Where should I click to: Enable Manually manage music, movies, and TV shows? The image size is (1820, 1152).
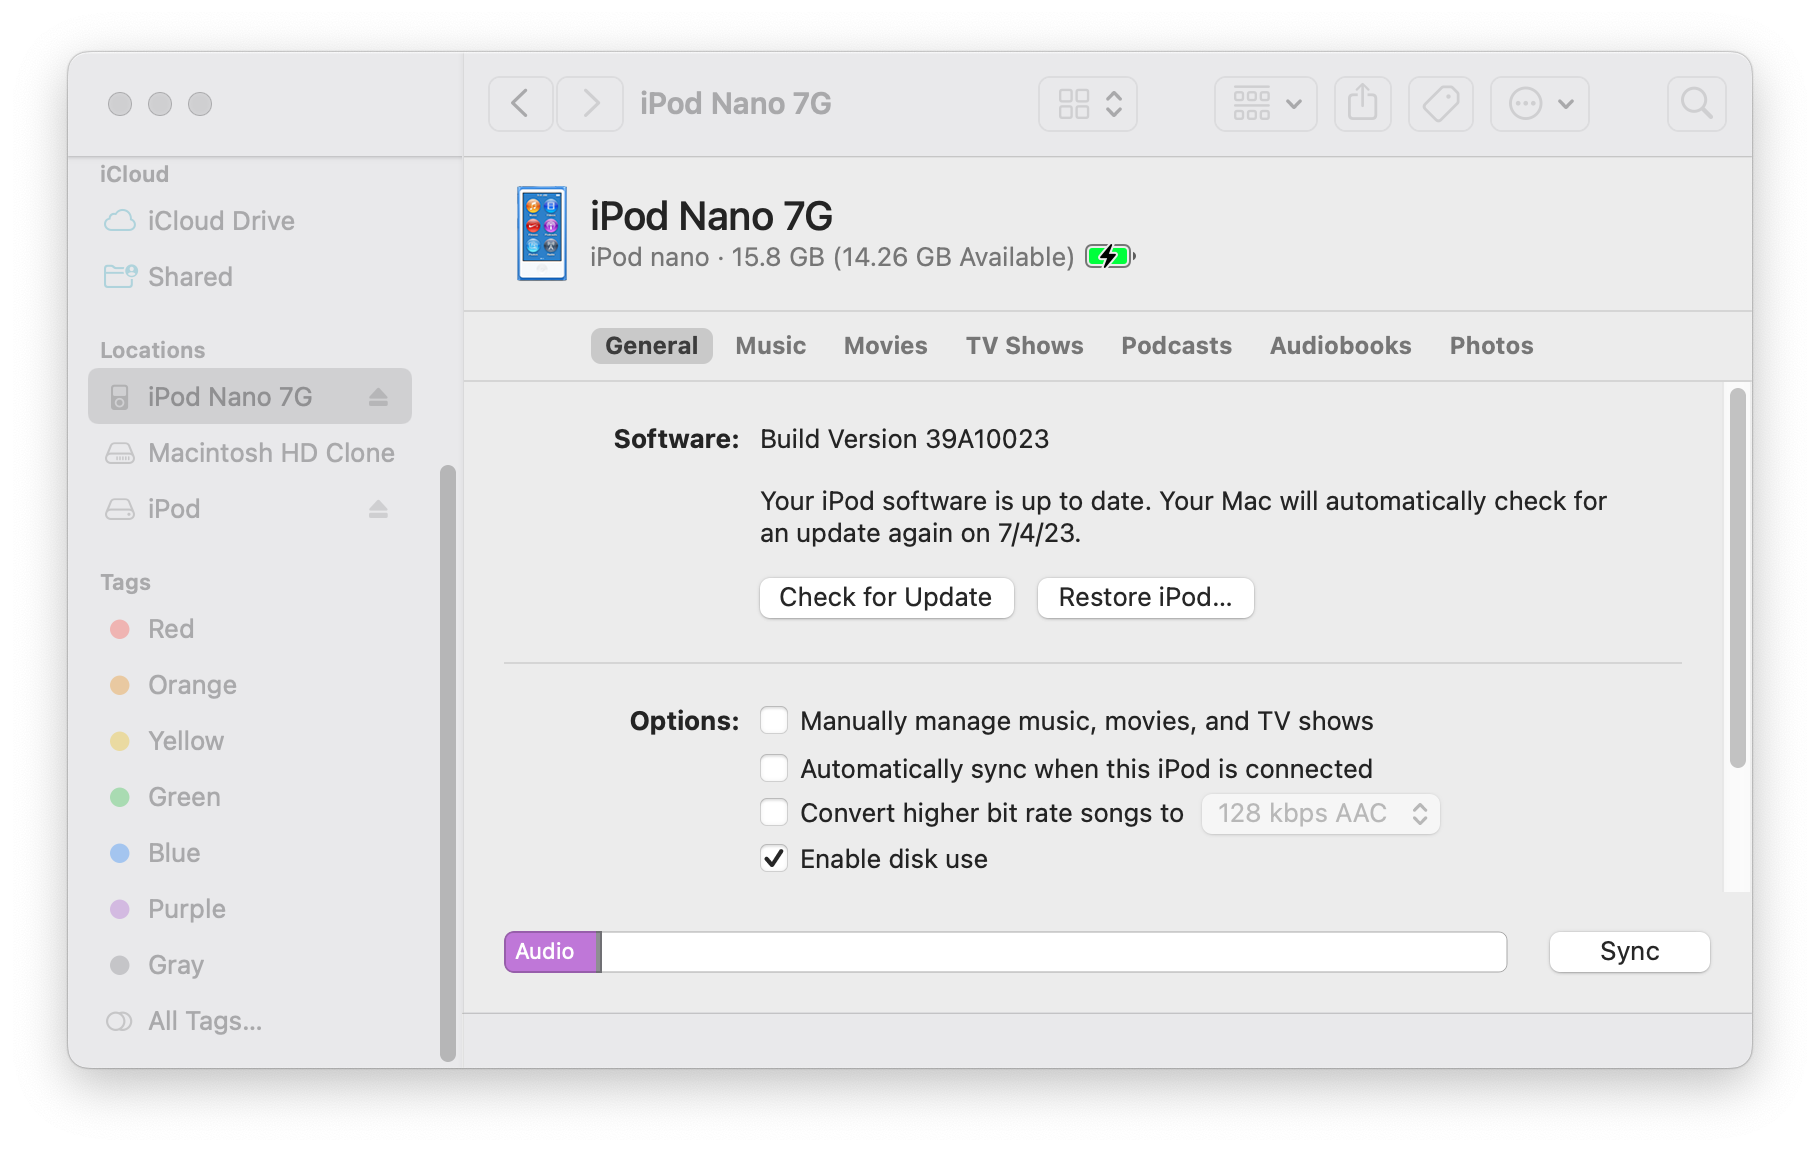pyautogui.click(x=773, y=720)
